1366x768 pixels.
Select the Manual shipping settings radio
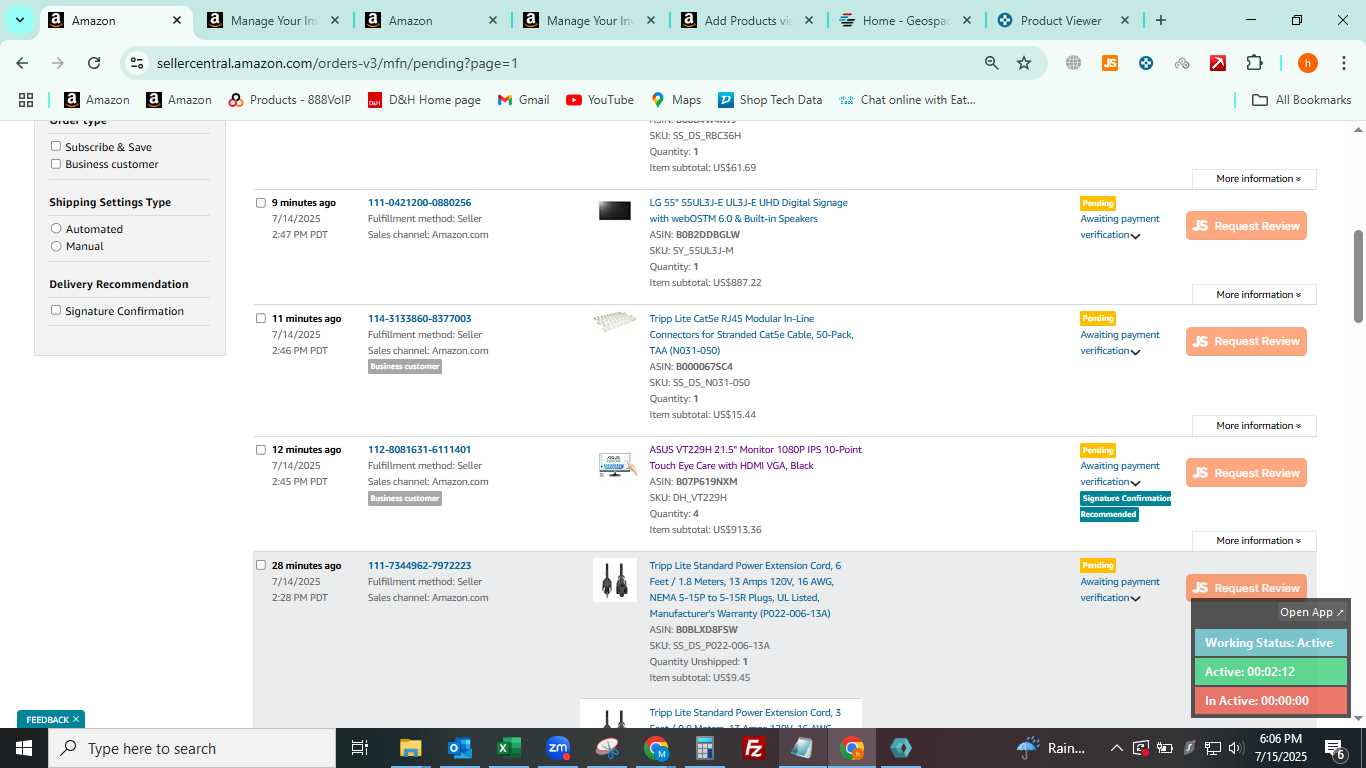click(x=56, y=246)
